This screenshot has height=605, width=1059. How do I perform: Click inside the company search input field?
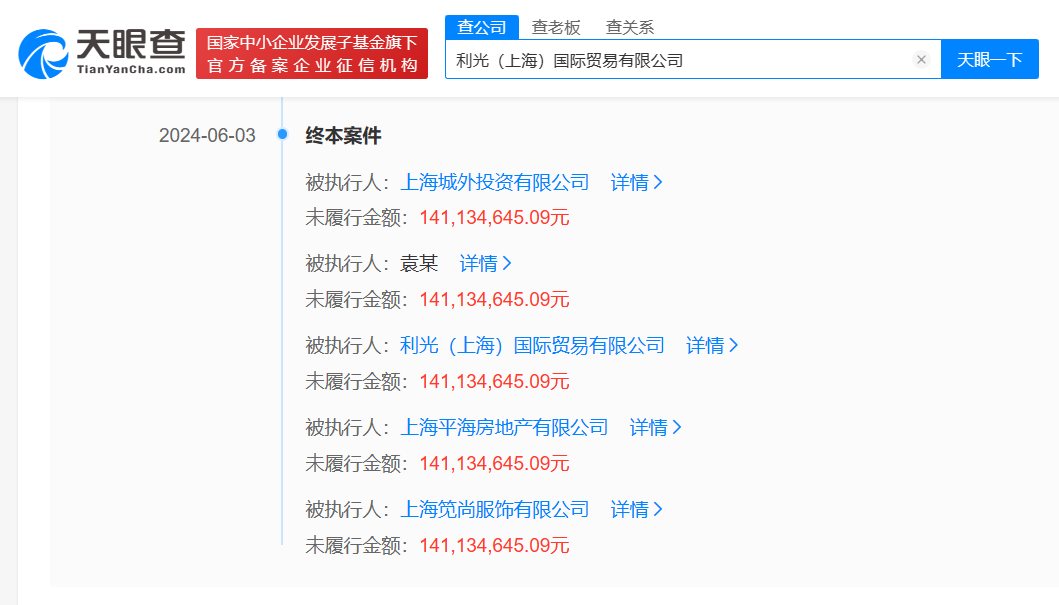coord(680,59)
